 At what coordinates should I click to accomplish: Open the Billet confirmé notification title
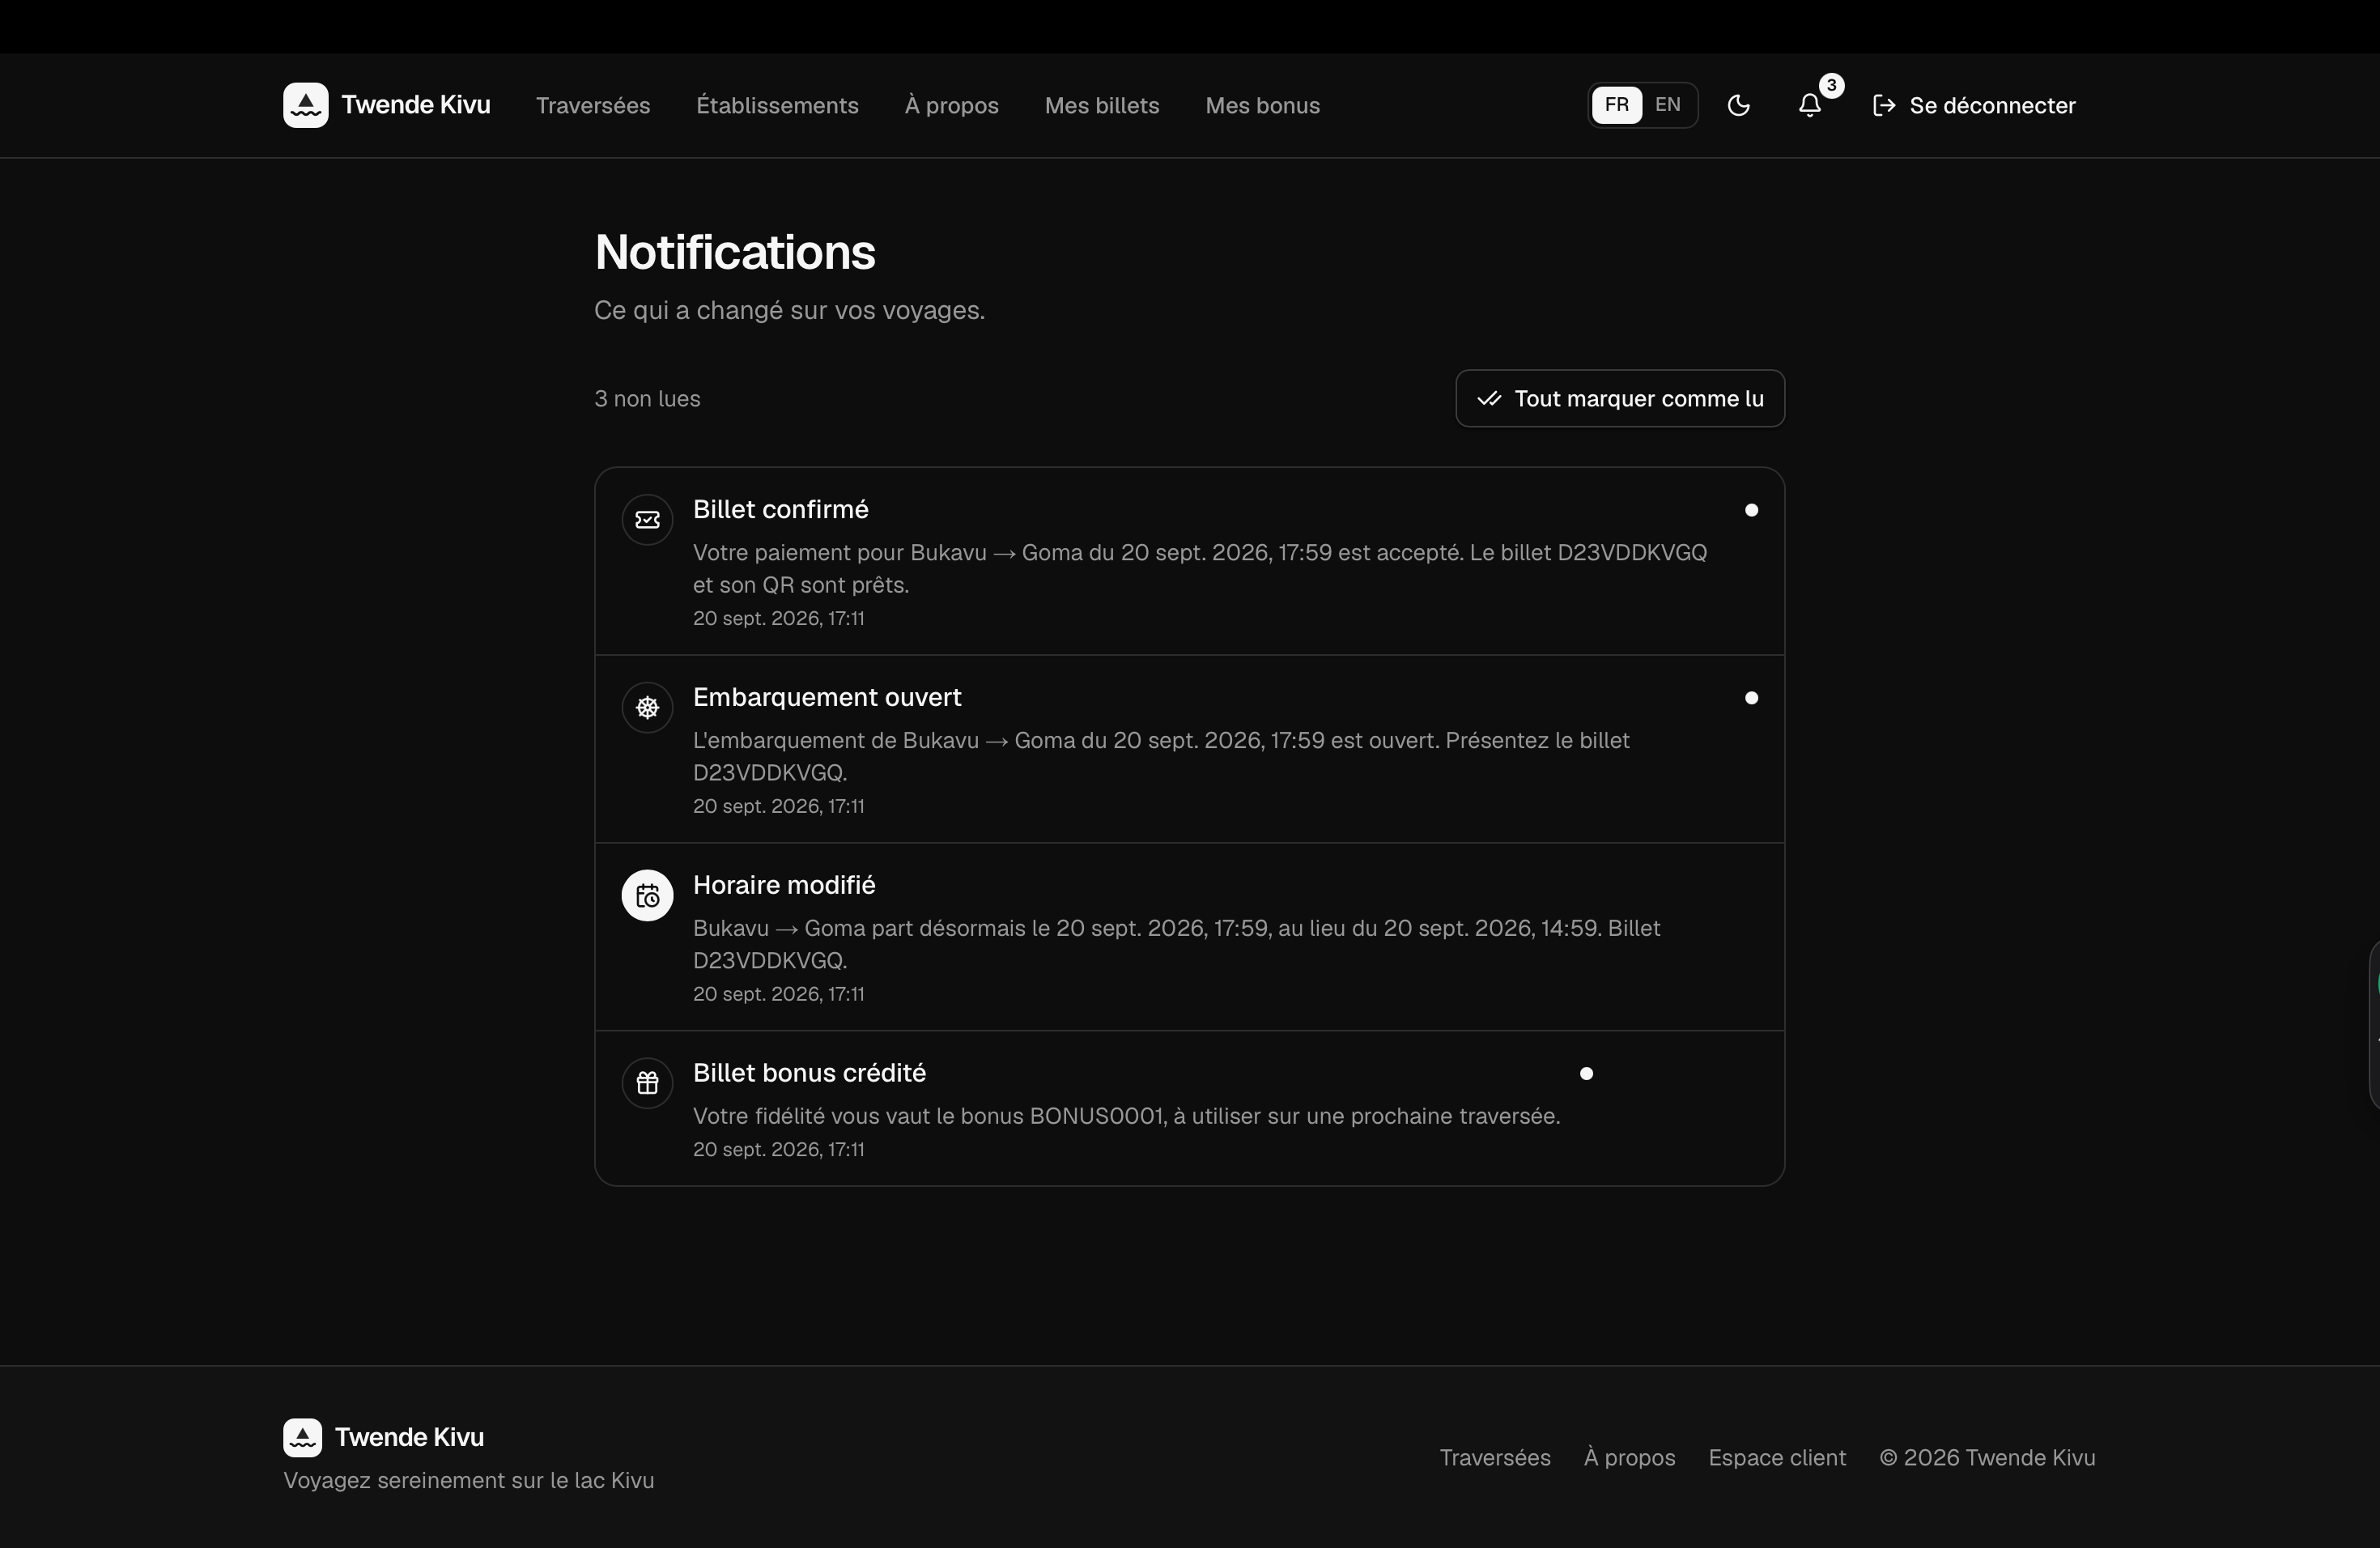click(x=781, y=510)
